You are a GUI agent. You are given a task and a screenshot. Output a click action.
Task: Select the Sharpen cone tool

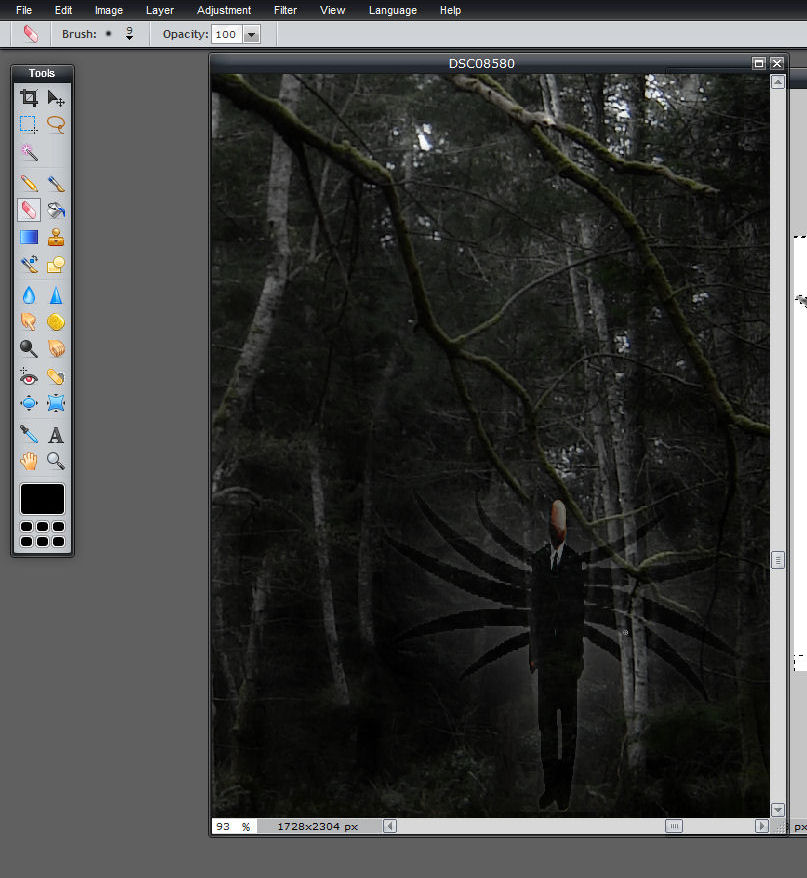click(55, 295)
